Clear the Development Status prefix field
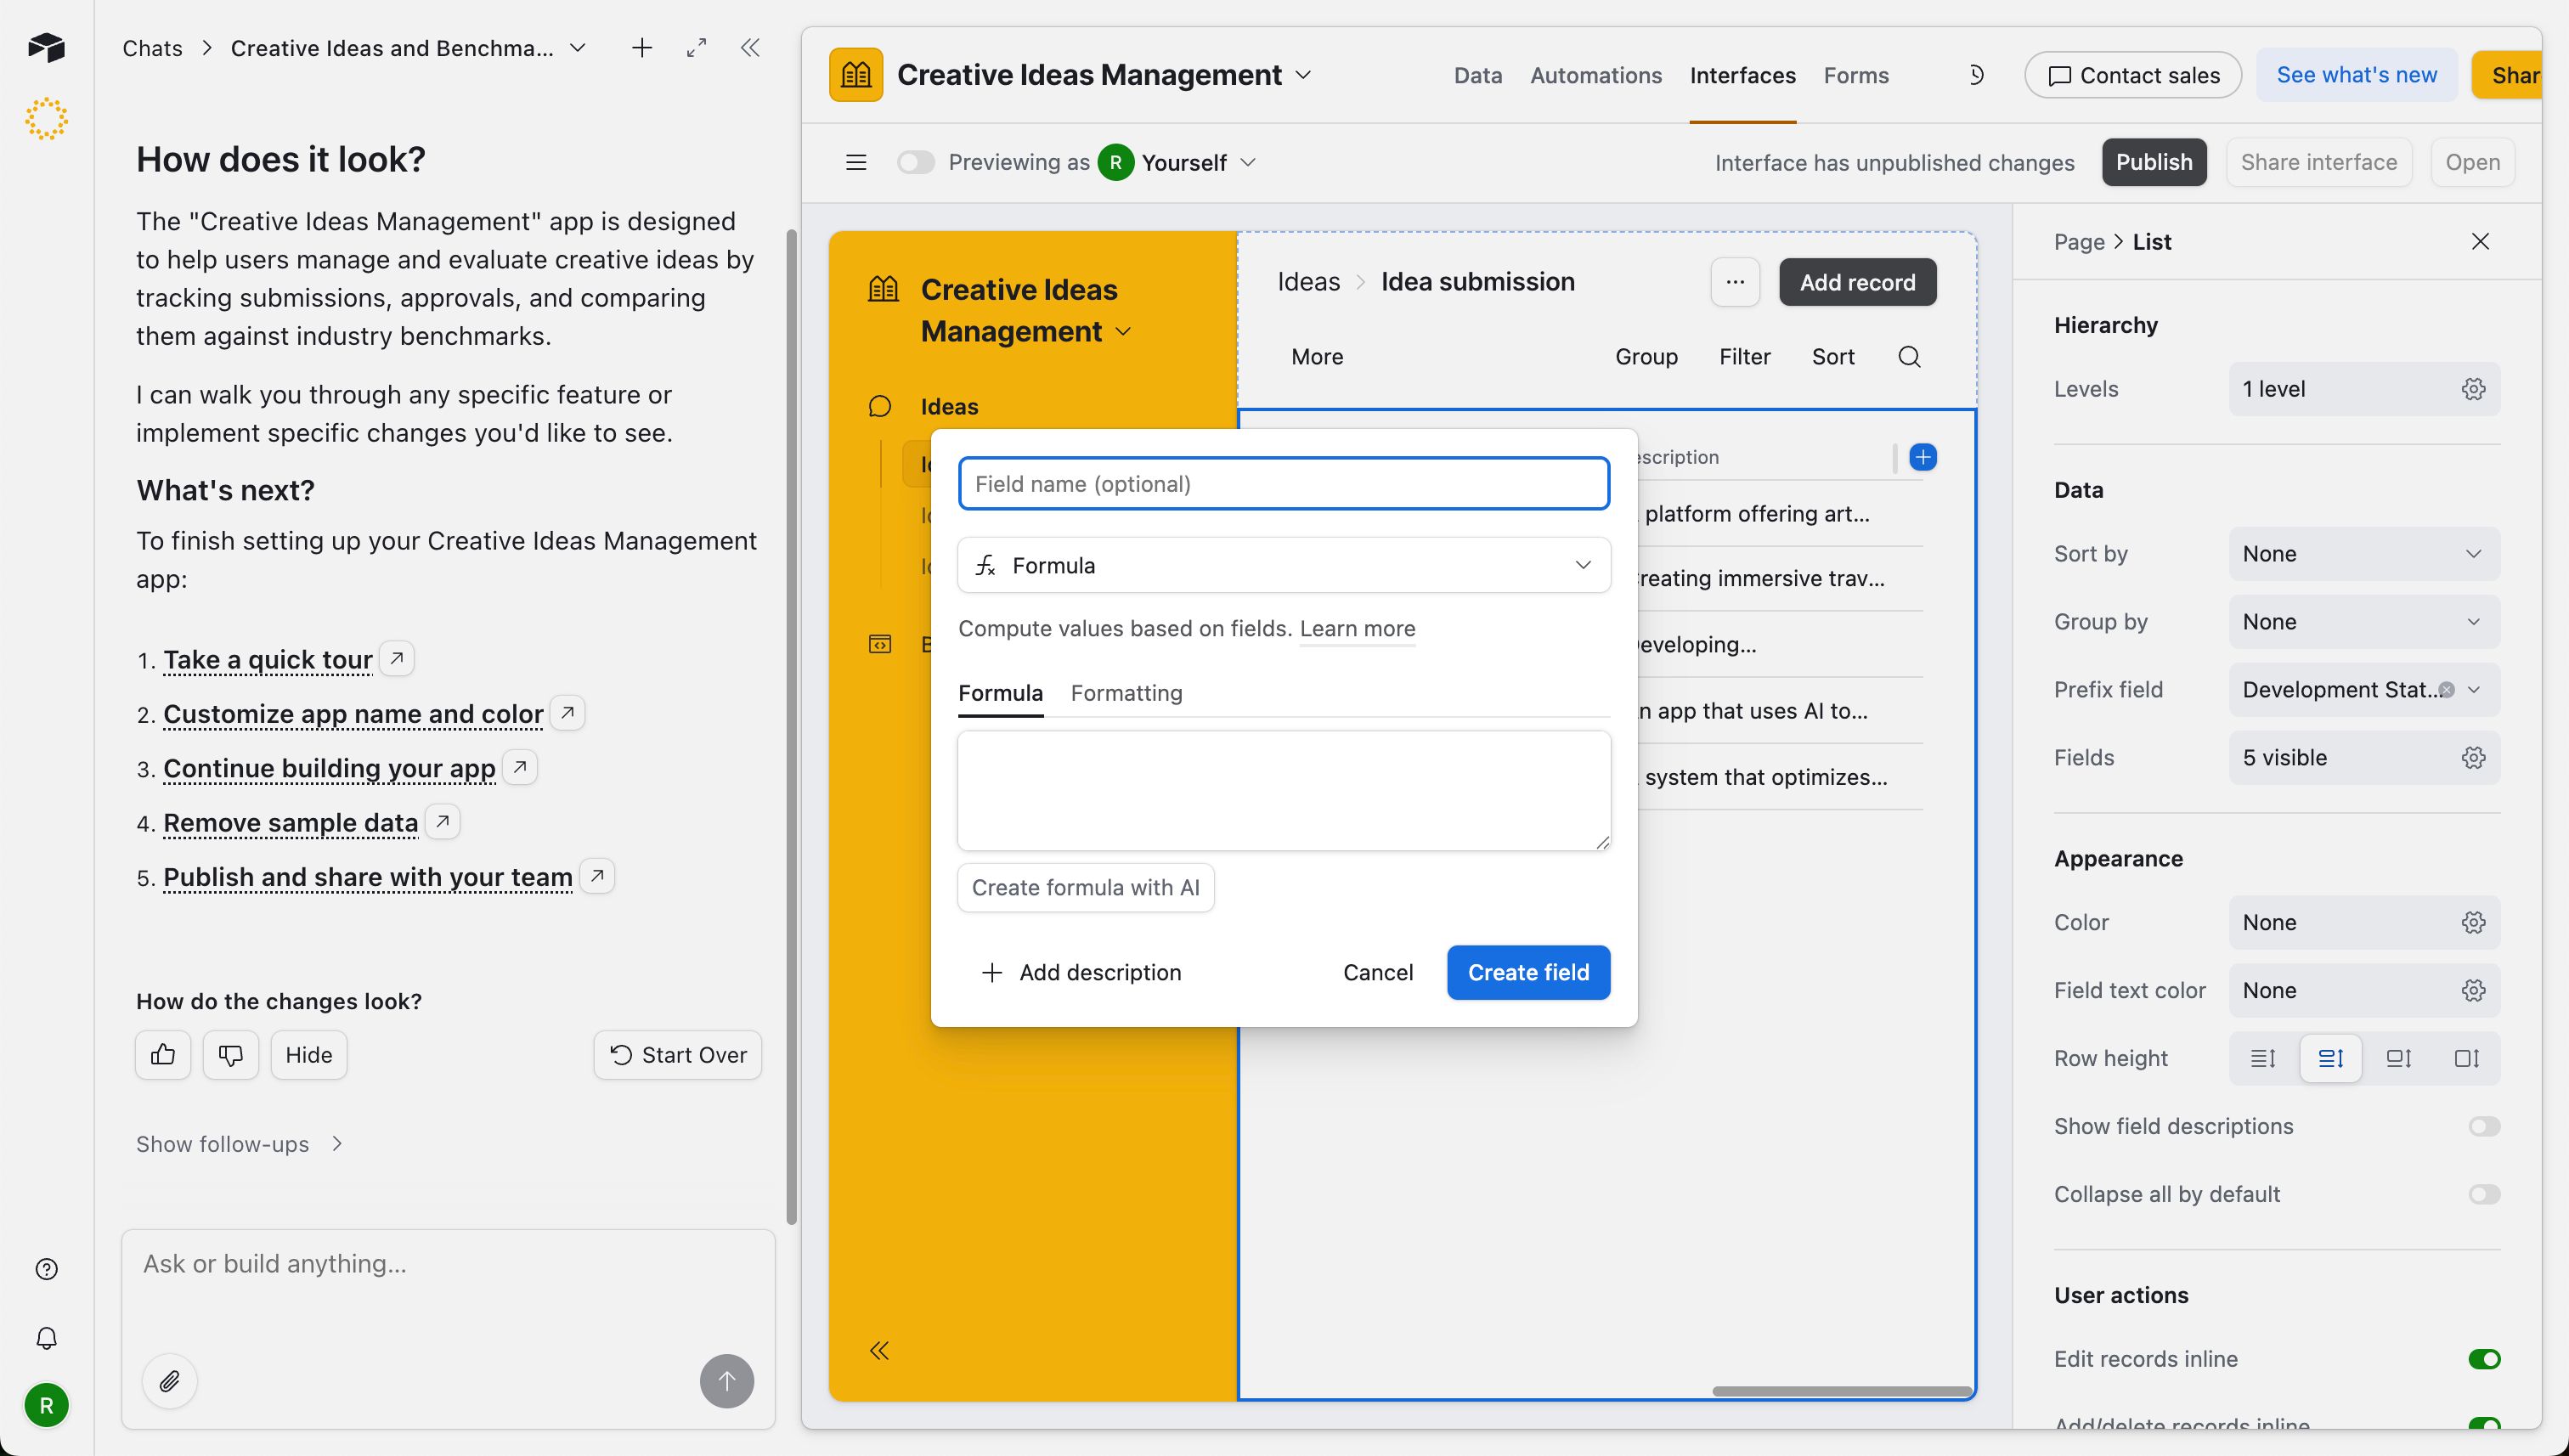 2446,690
